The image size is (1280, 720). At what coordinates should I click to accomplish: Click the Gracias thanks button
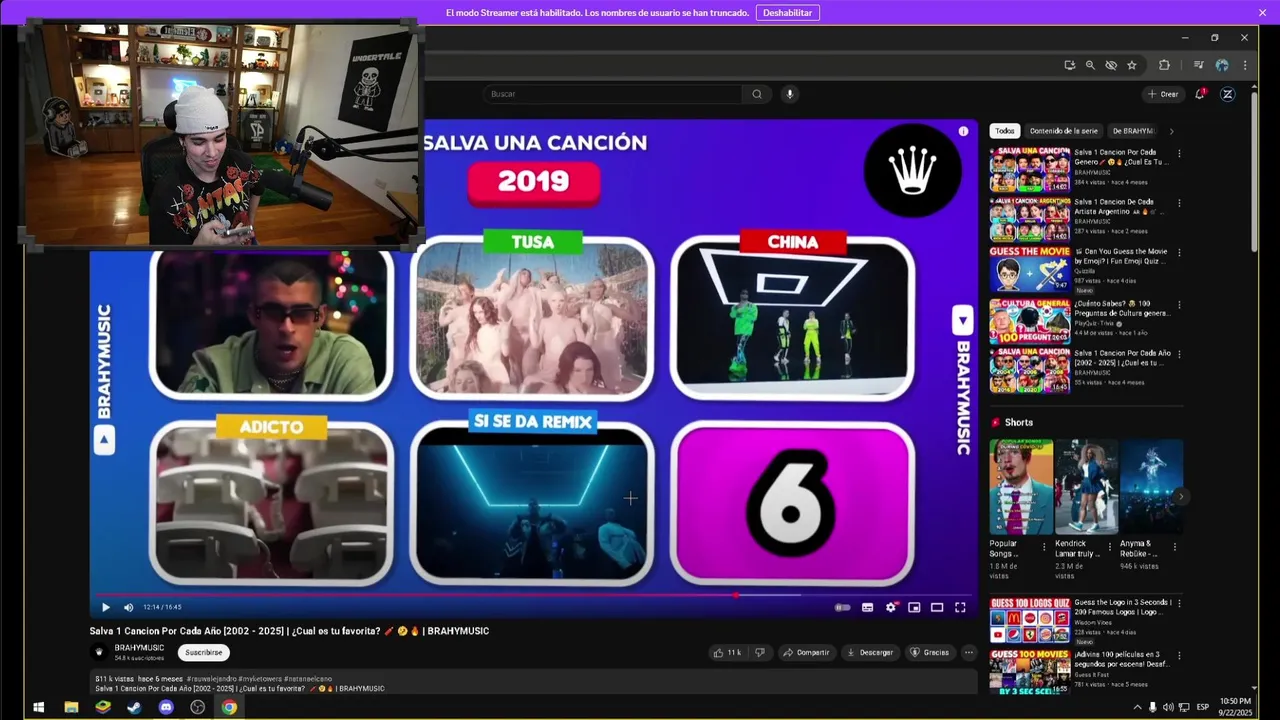click(x=929, y=652)
